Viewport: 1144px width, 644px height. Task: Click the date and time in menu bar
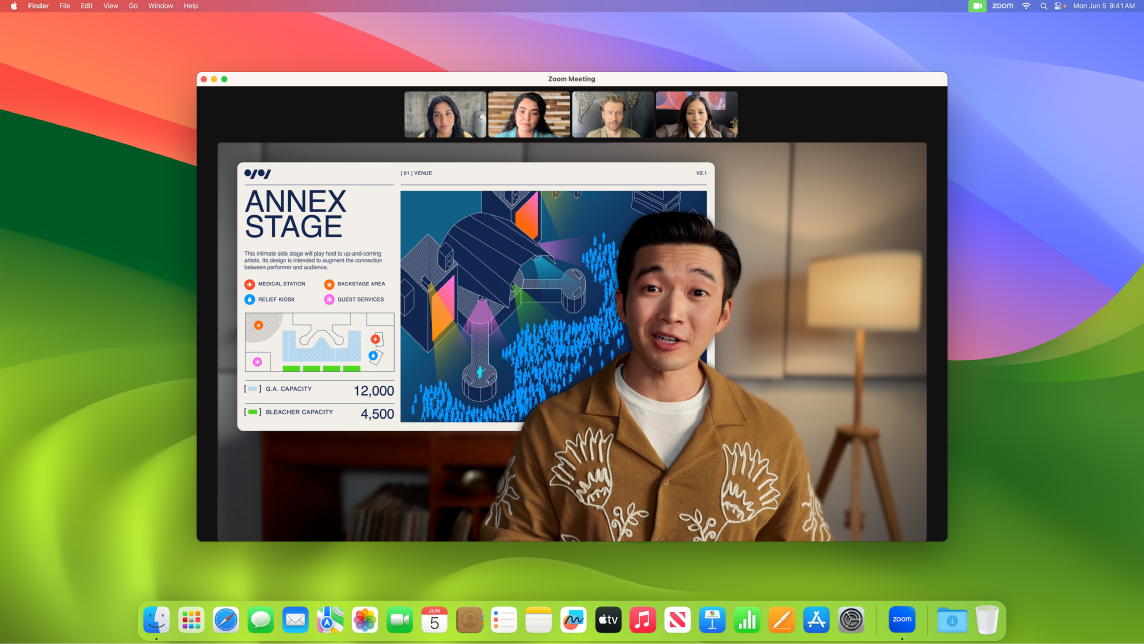coord(1103,6)
